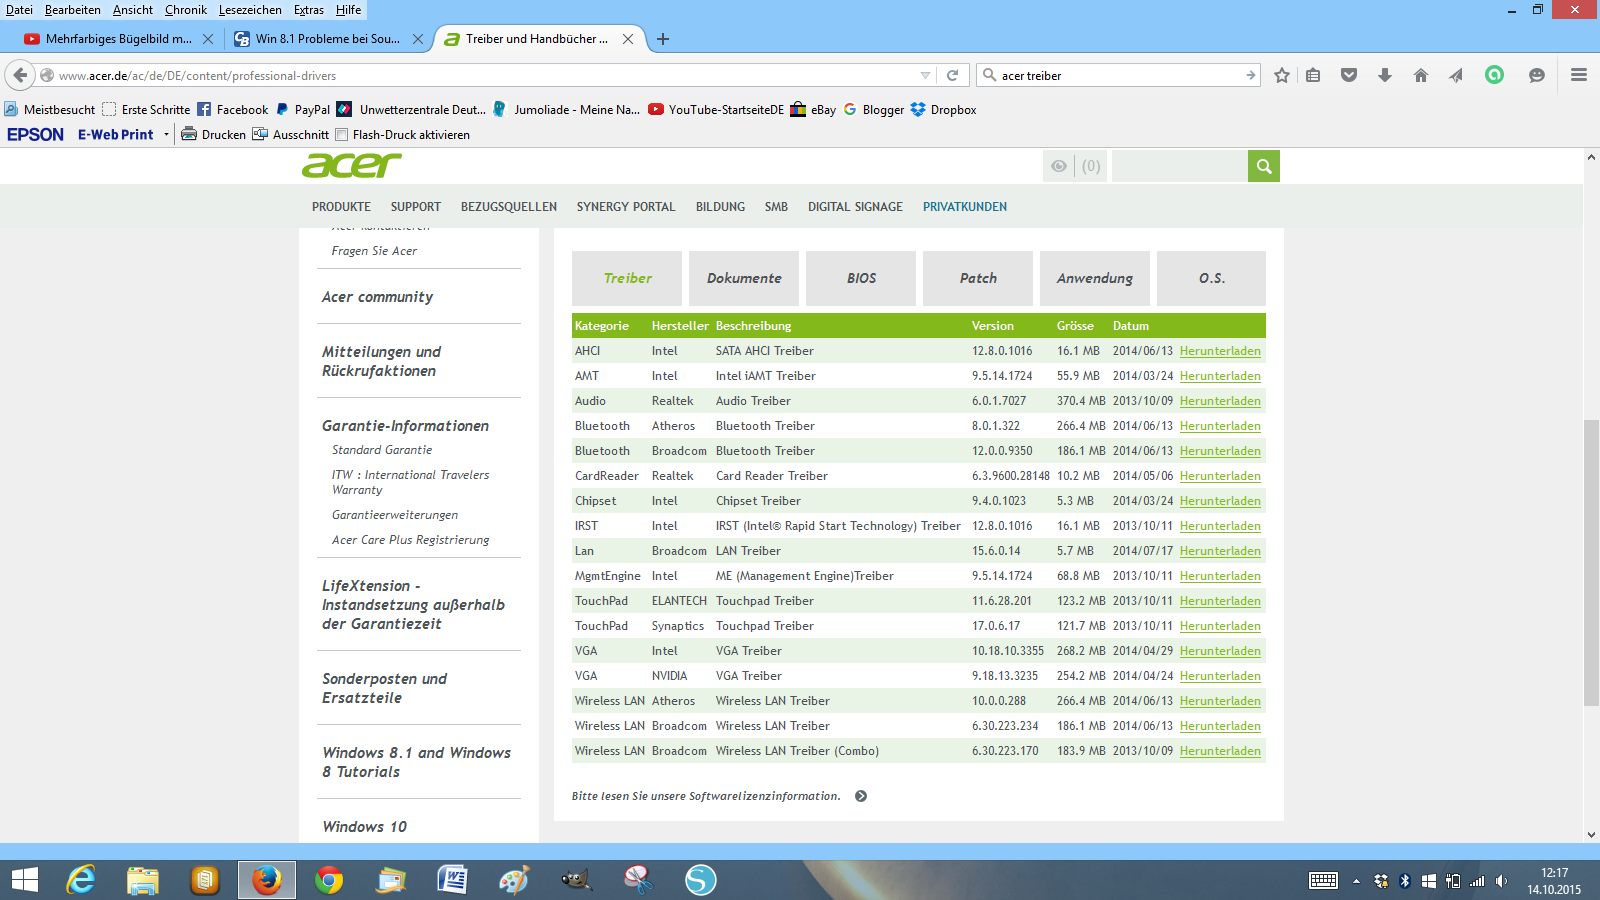Open the SUPPORT navigation menu
Image resolution: width=1600 pixels, height=900 pixels.
(x=416, y=207)
